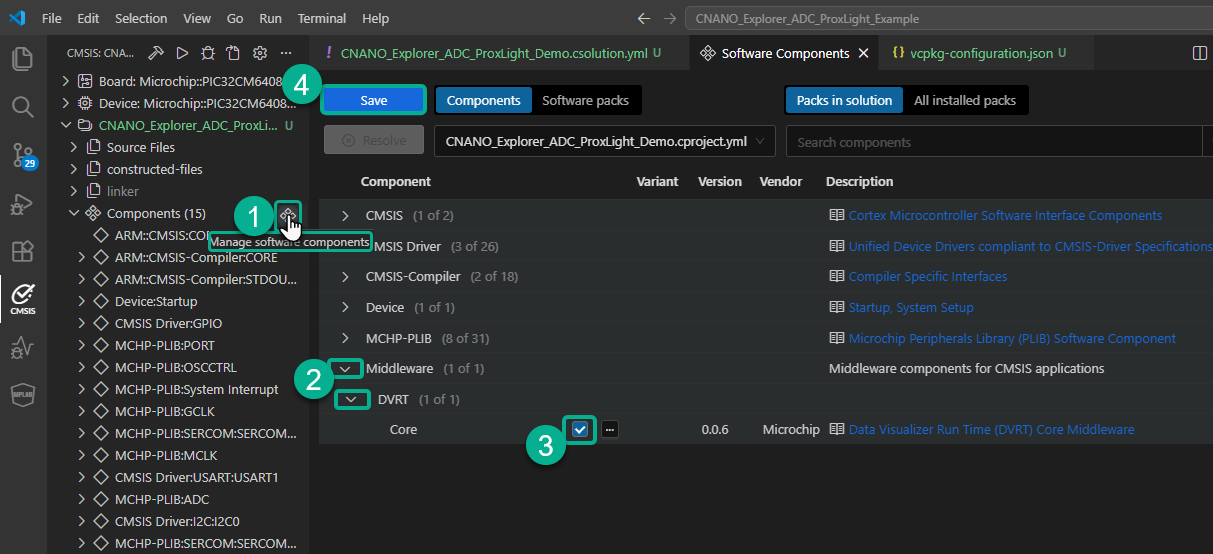The height and width of the screenshot is (554, 1213).
Task: Open the Help menu
Action: [376, 18]
